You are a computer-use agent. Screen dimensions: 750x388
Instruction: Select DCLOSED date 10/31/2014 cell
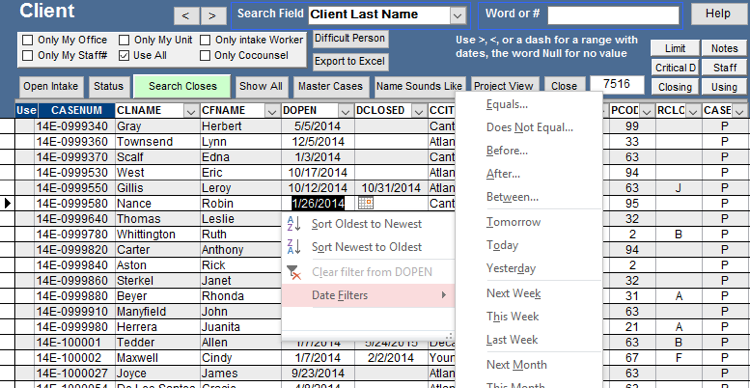pos(391,188)
